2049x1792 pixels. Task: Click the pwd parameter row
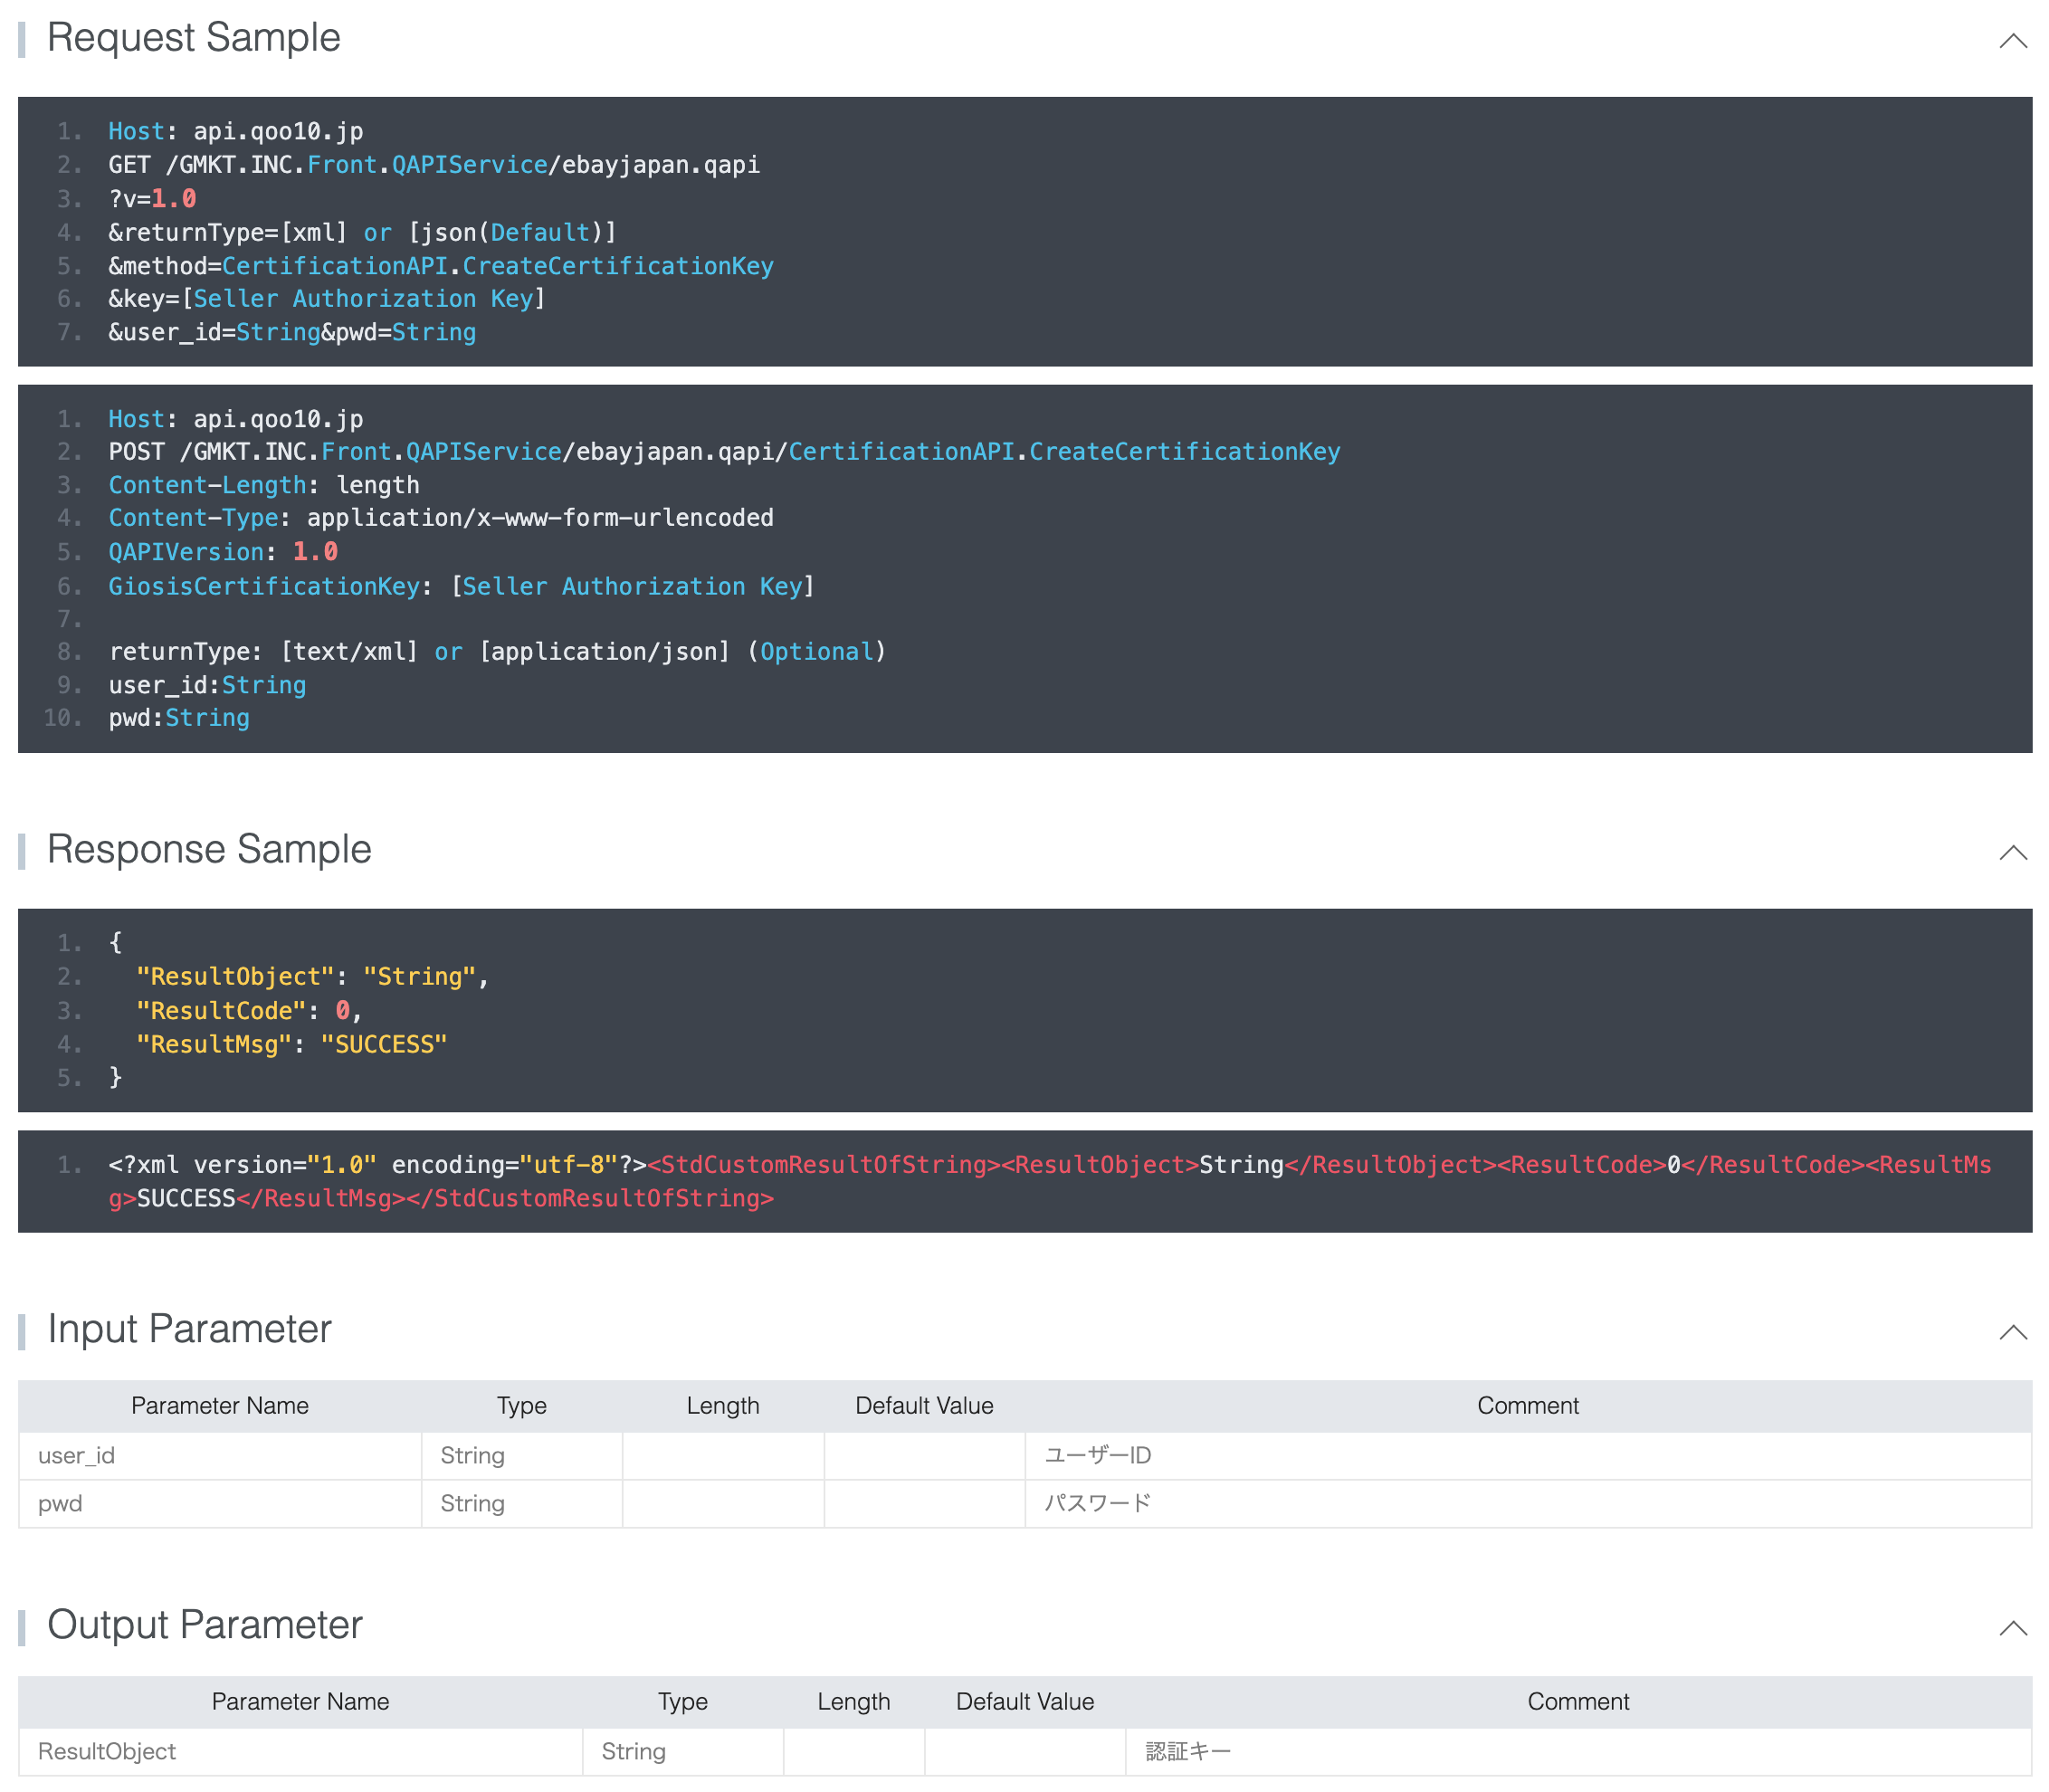point(60,1503)
